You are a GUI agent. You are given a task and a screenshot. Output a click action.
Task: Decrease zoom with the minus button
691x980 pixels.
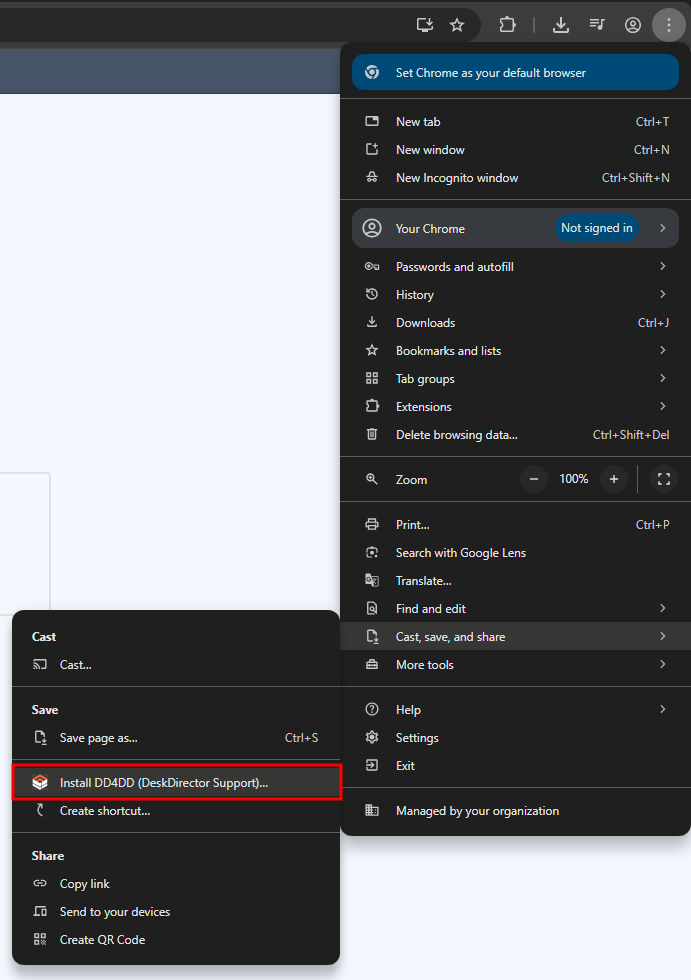coord(534,479)
